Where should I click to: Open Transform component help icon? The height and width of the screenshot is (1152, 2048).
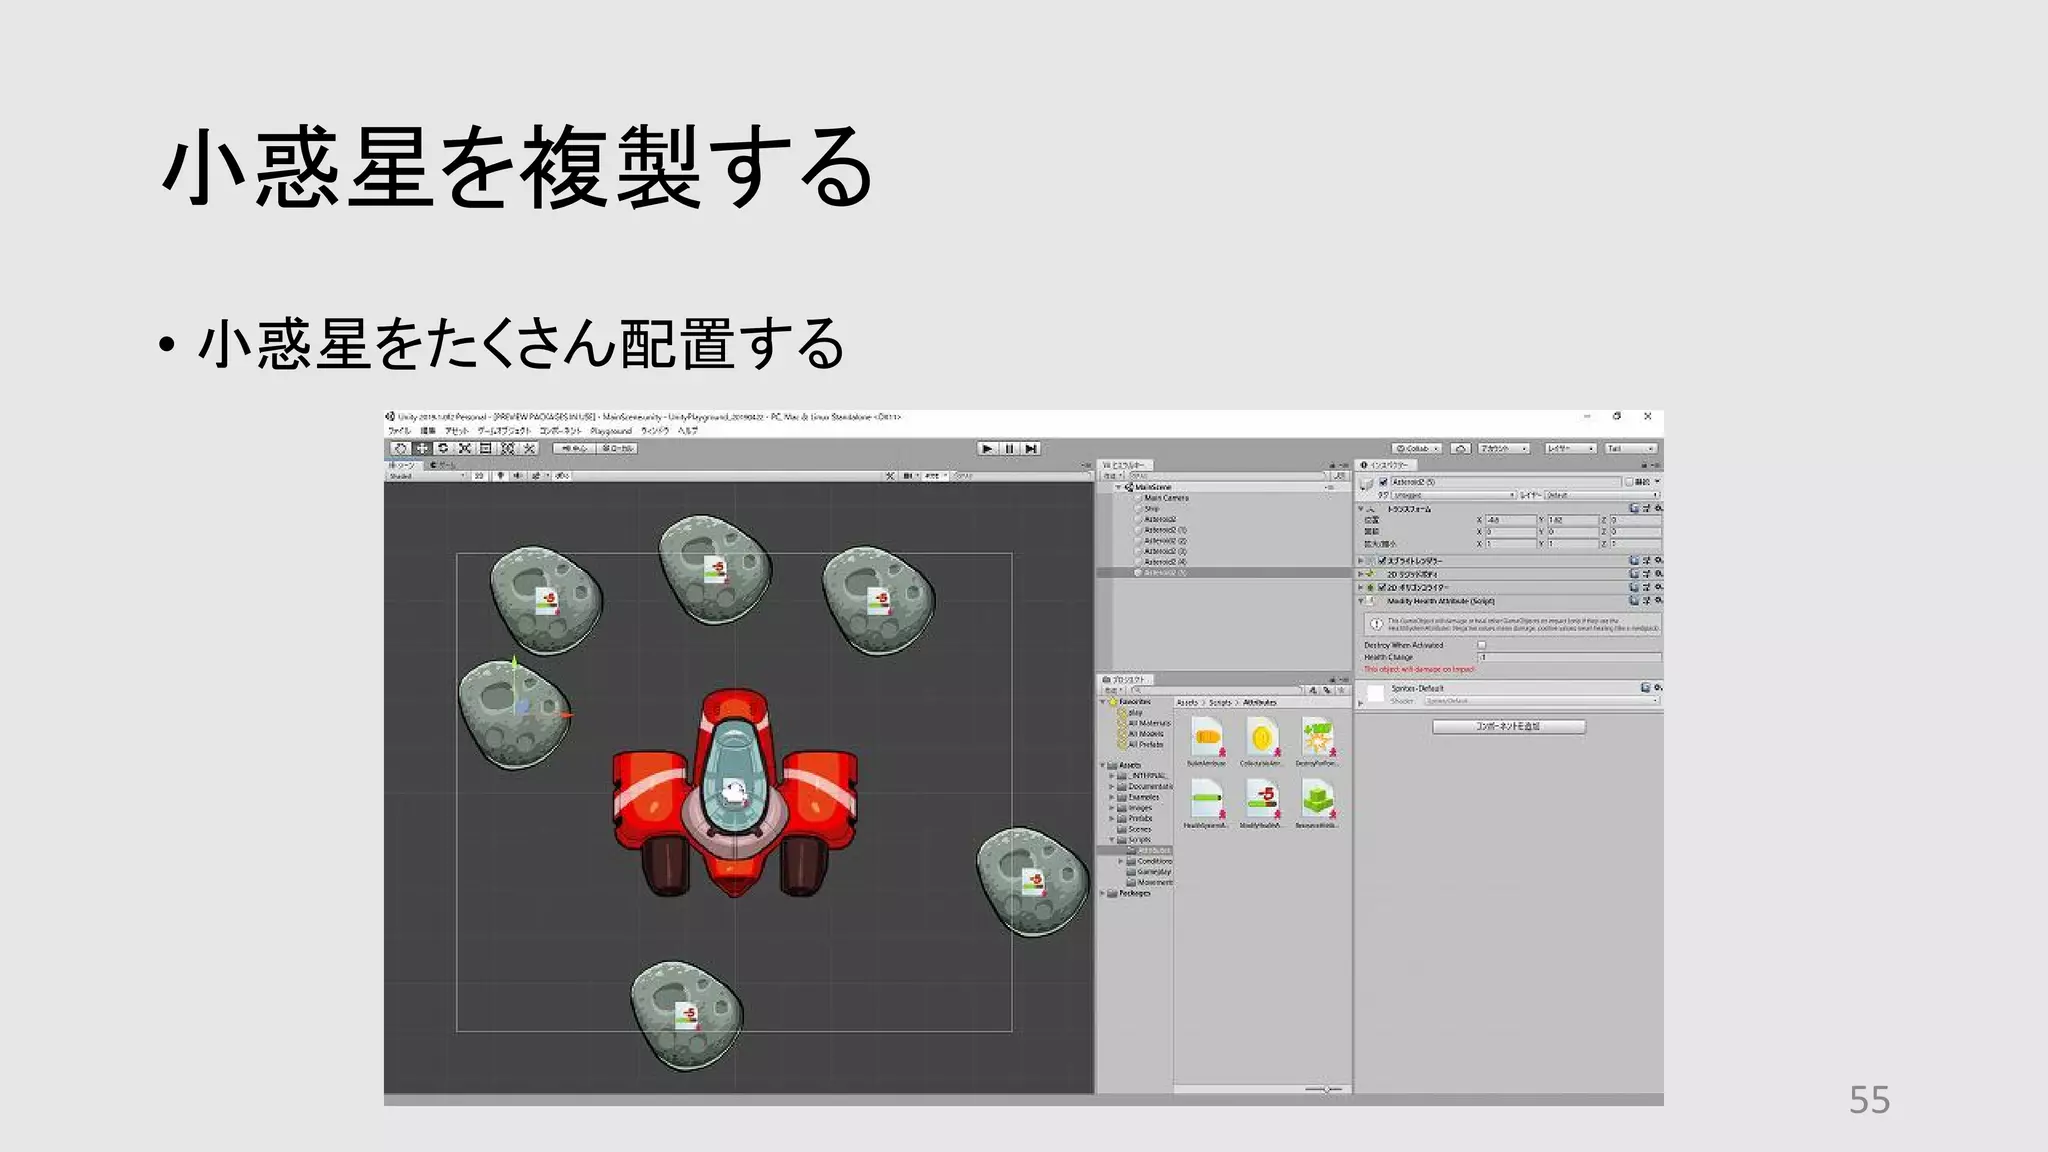[x=1634, y=509]
